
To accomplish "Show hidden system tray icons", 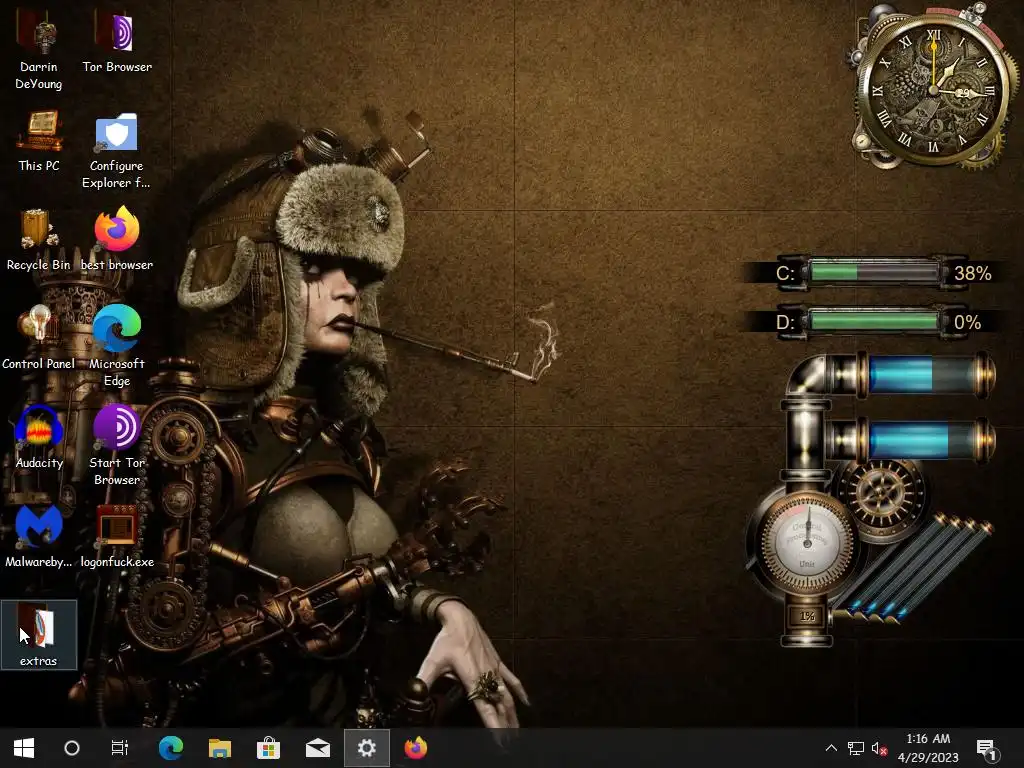I will coord(831,748).
